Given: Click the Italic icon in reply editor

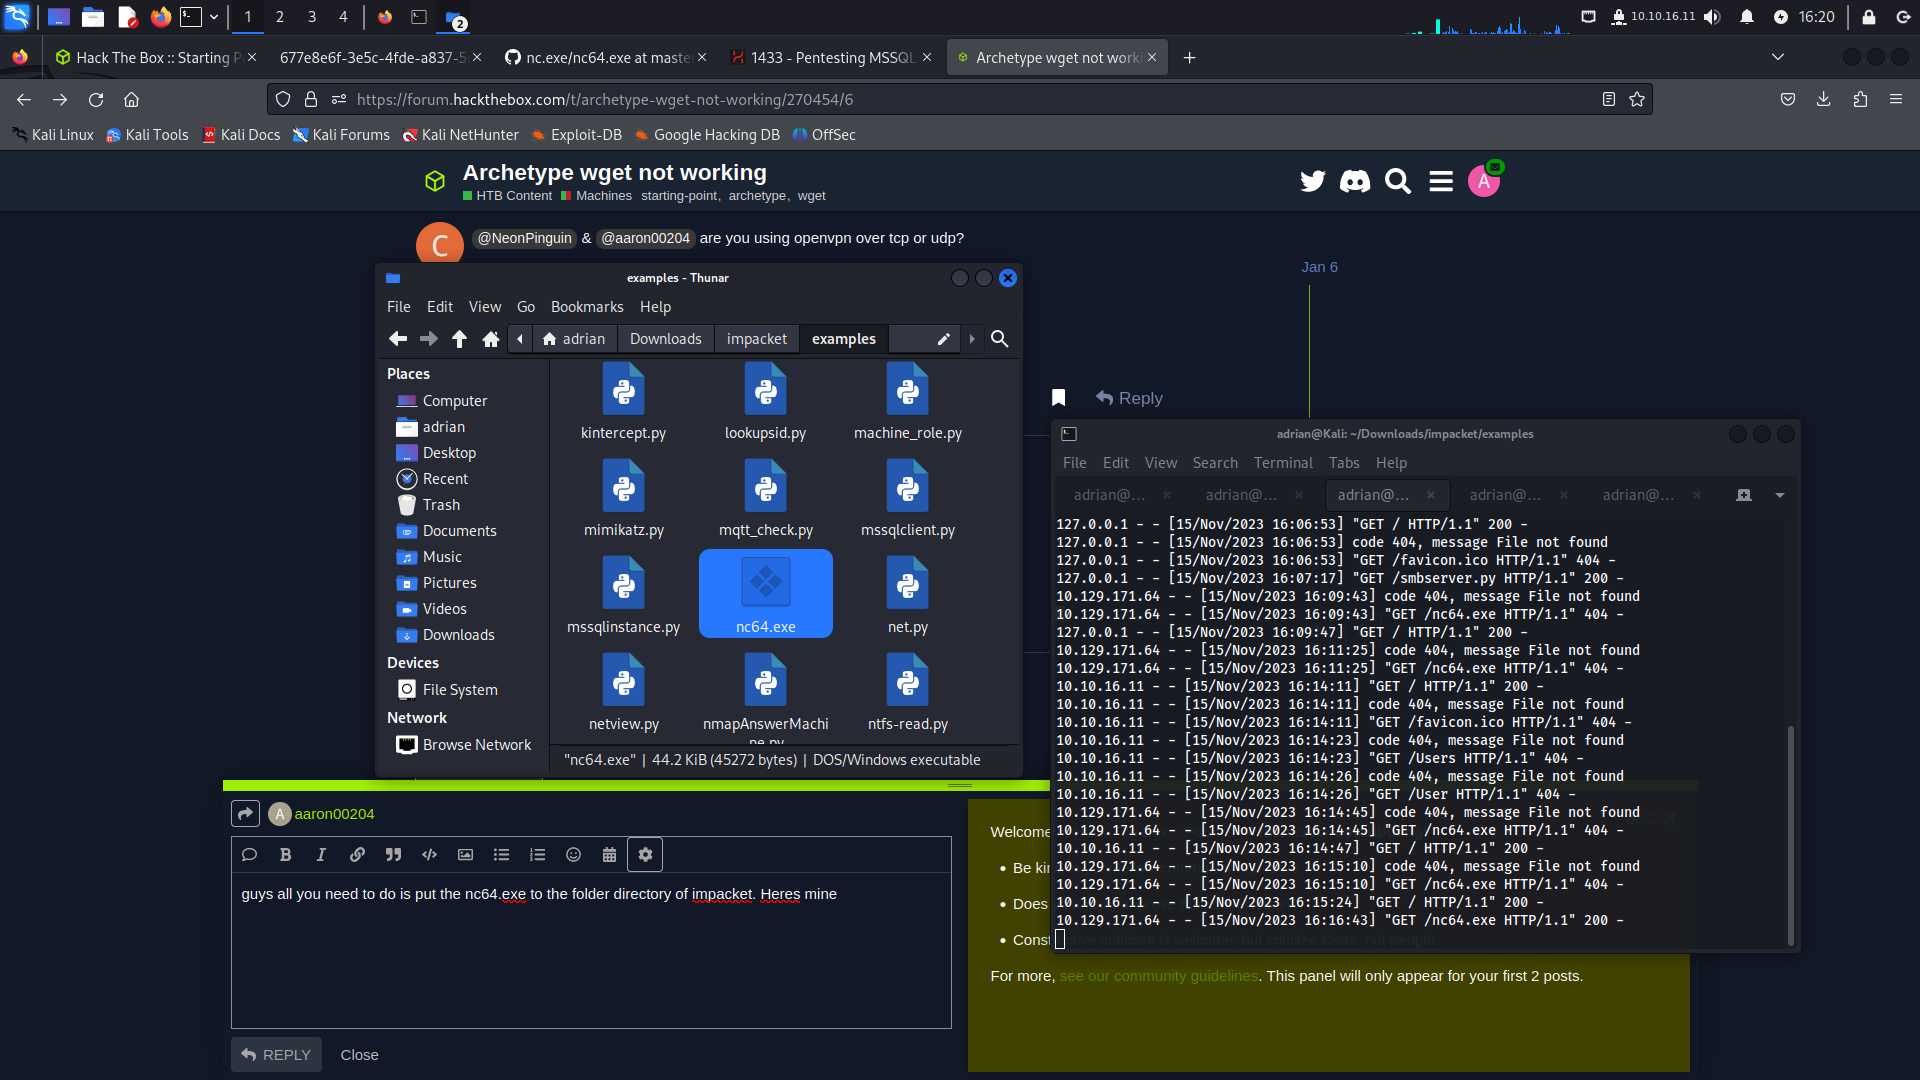Looking at the screenshot, I should [321, 855].
